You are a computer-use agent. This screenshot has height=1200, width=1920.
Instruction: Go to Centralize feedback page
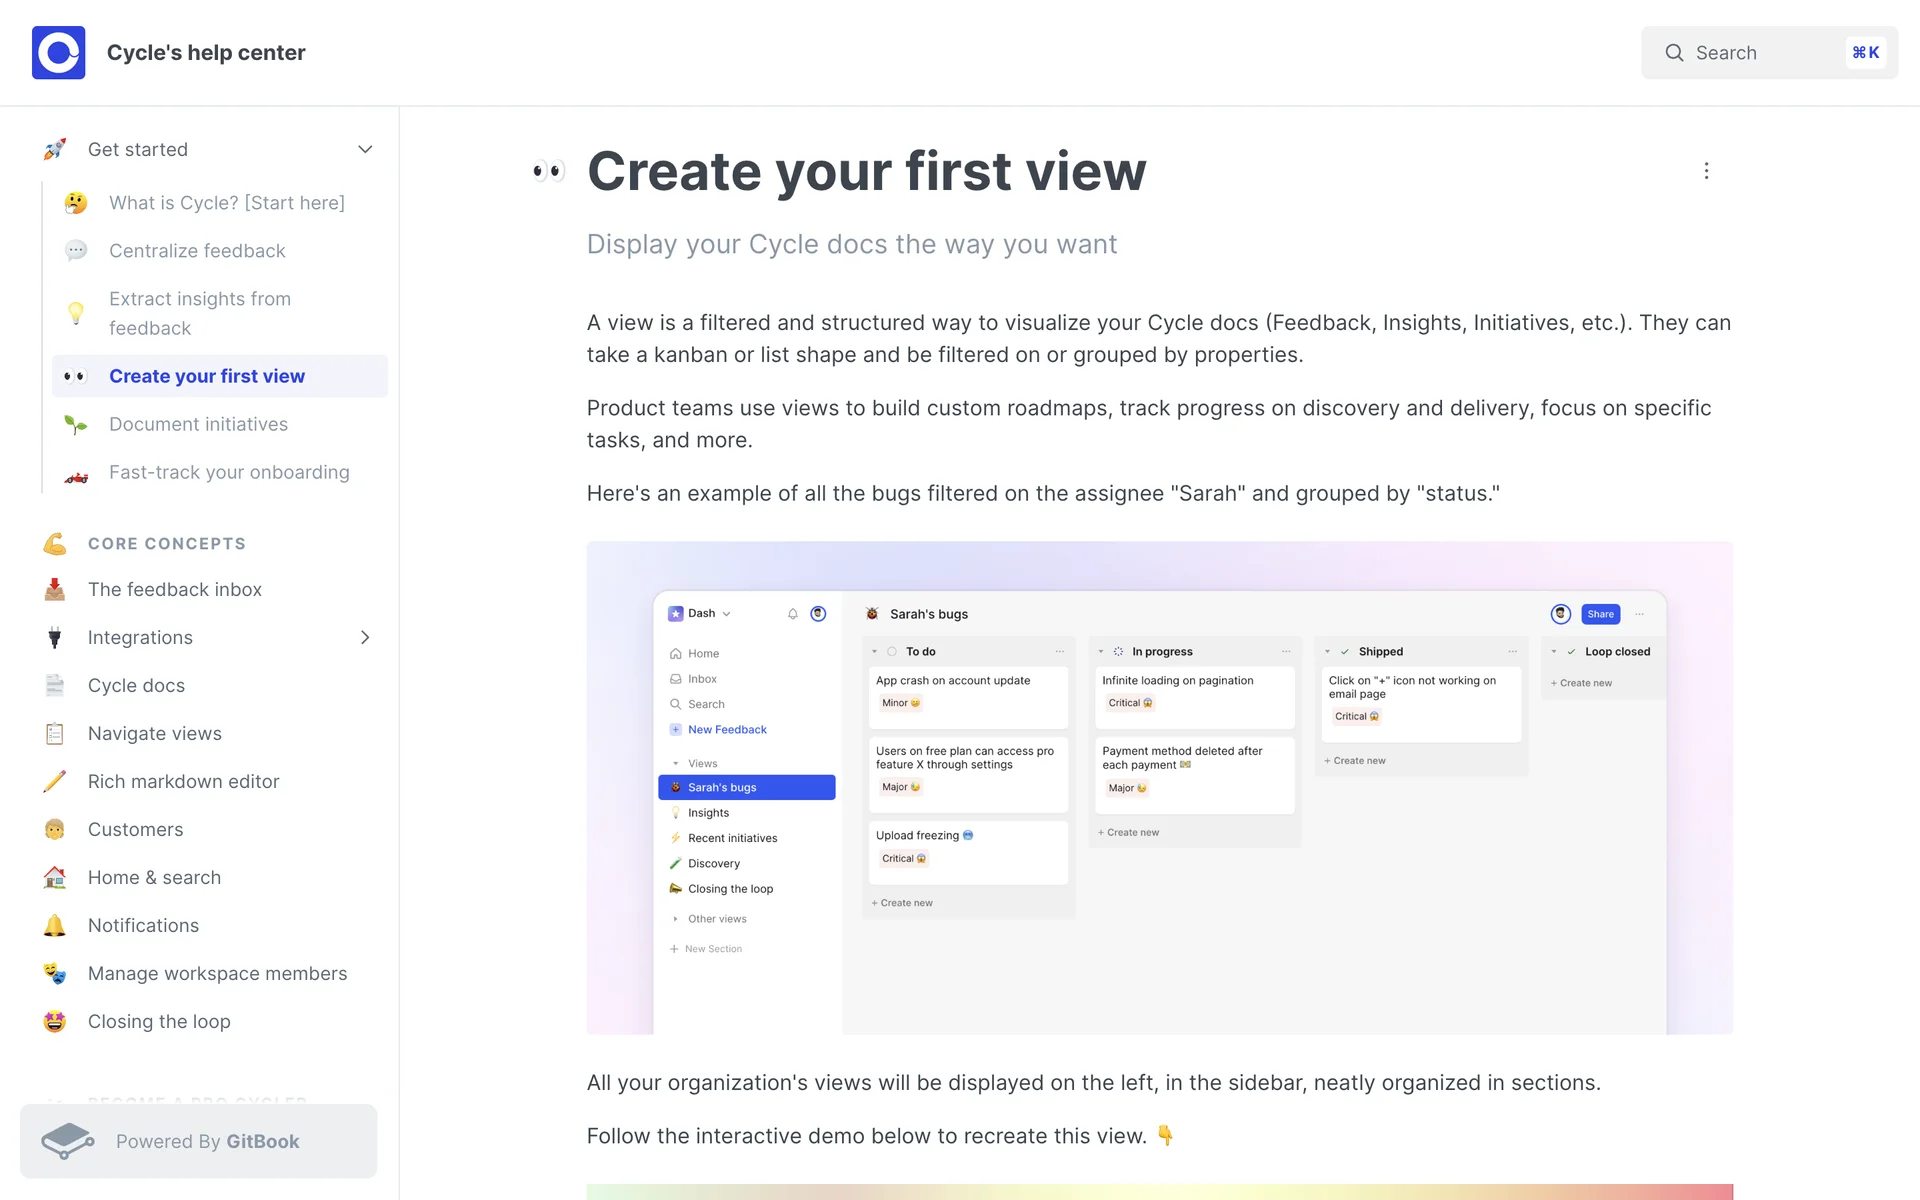click(x=197, y=251)
